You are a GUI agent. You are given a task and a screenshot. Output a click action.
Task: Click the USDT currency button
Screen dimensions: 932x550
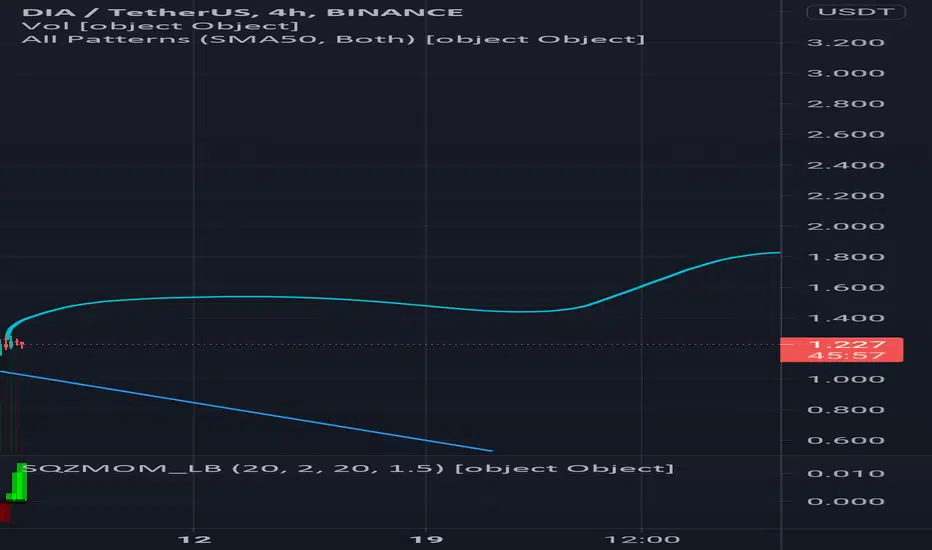click(855, 12)
